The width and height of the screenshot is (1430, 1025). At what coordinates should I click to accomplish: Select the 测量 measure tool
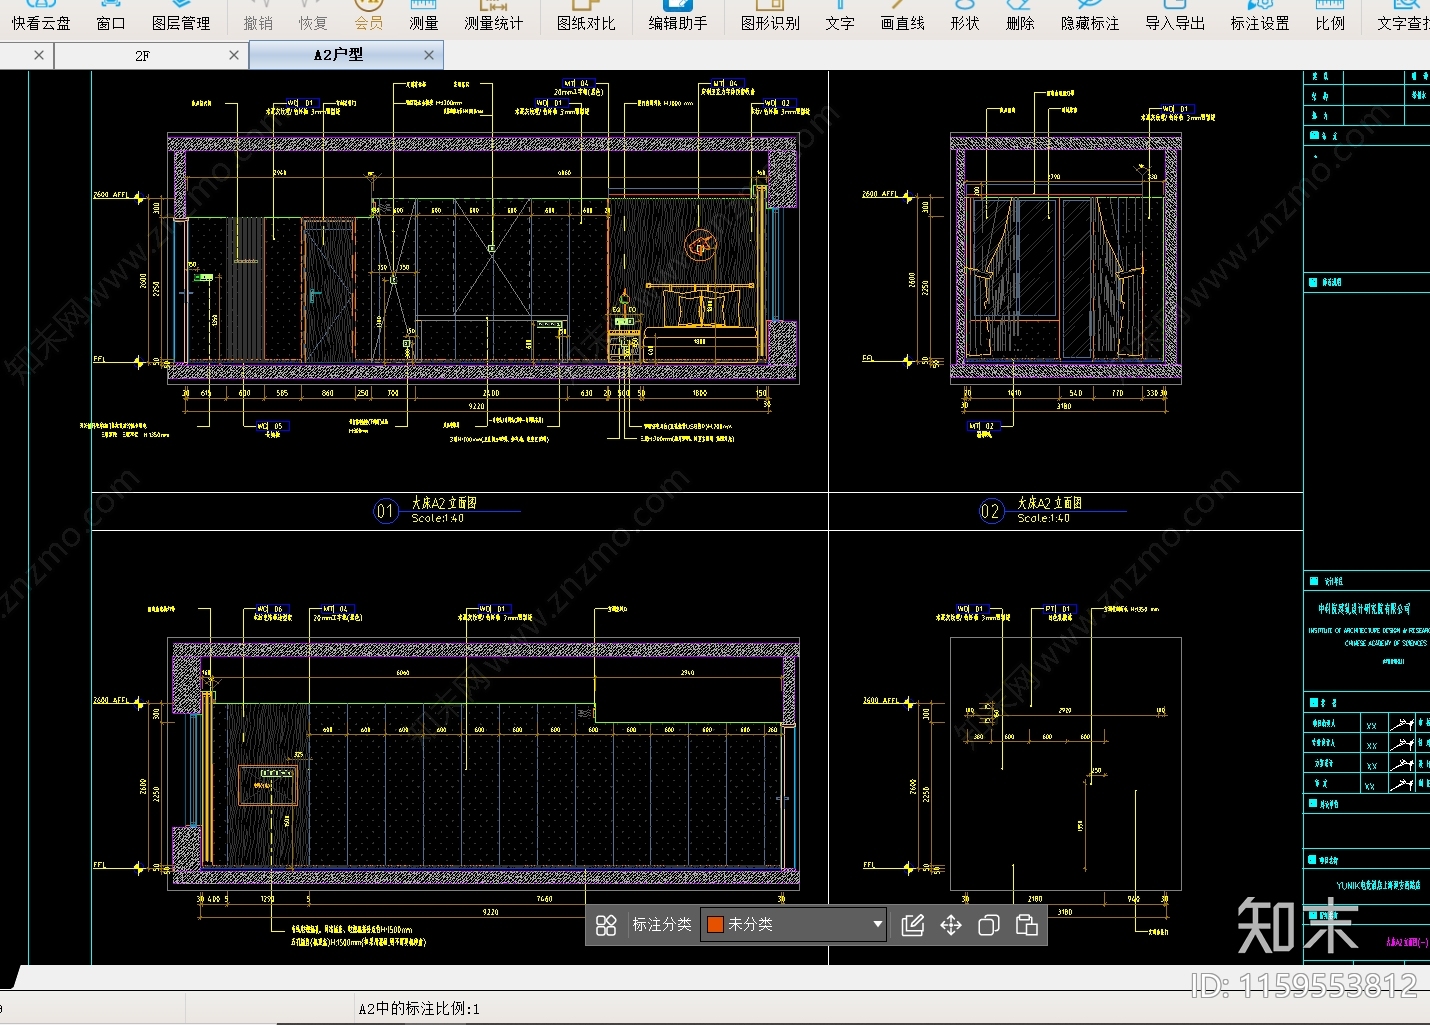point(424,17)
